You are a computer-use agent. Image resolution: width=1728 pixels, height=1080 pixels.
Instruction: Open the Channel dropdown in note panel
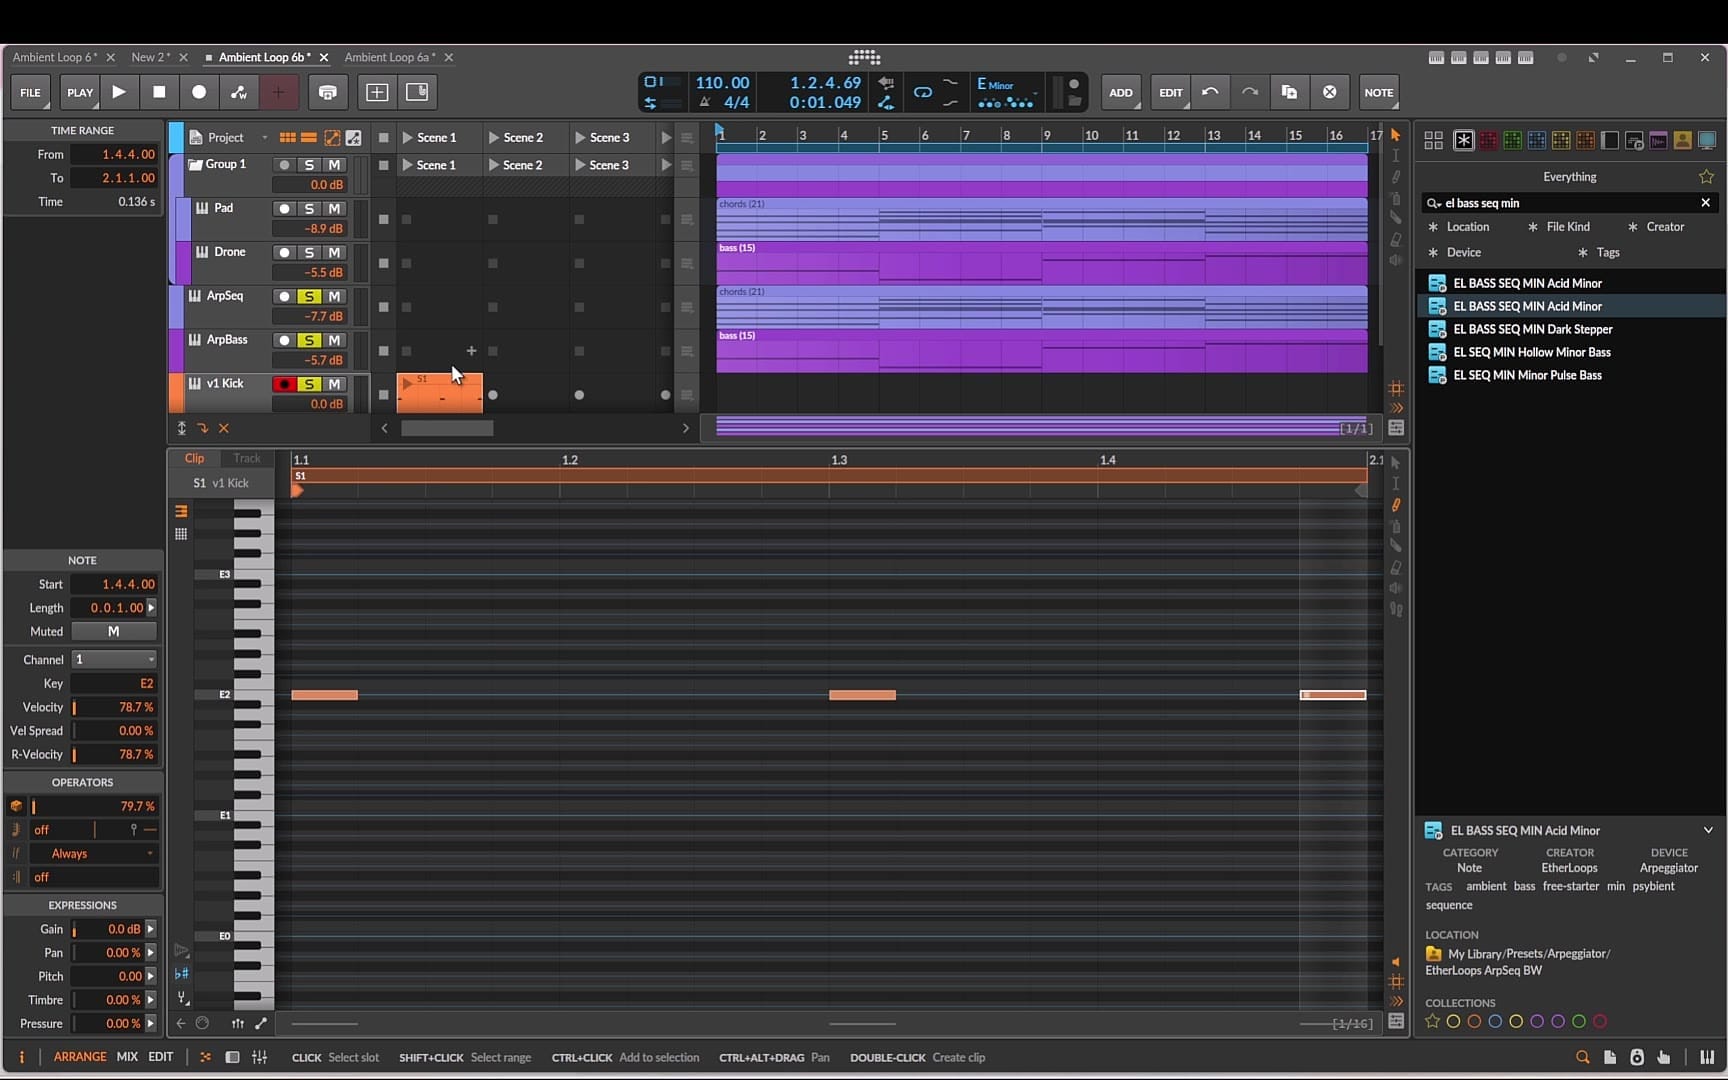pyautogui.click(x=114, y=660)
